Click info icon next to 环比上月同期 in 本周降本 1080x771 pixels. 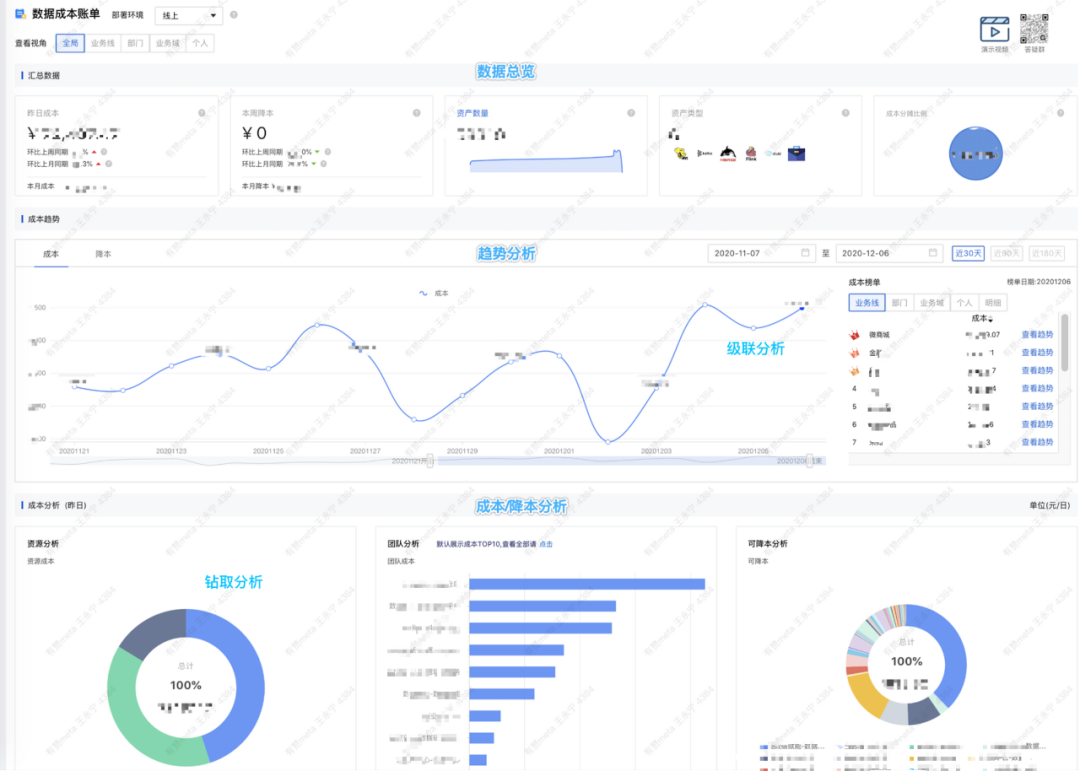(x=324, y=164)
